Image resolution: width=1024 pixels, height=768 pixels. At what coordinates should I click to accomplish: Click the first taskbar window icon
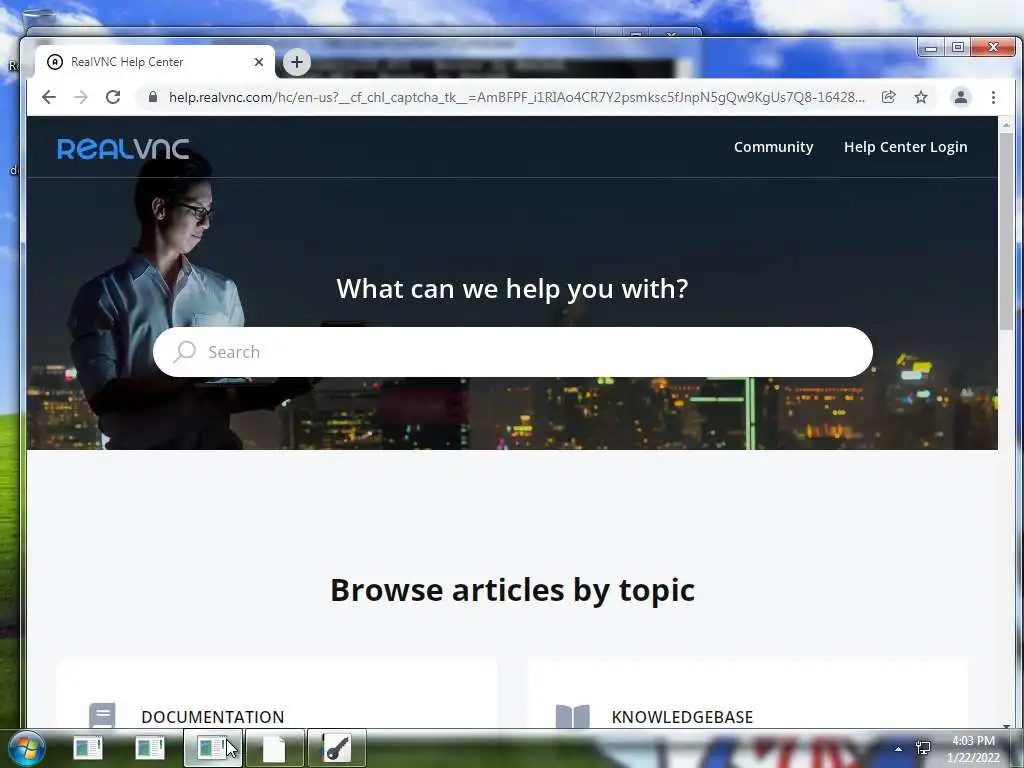click(88, 748)
